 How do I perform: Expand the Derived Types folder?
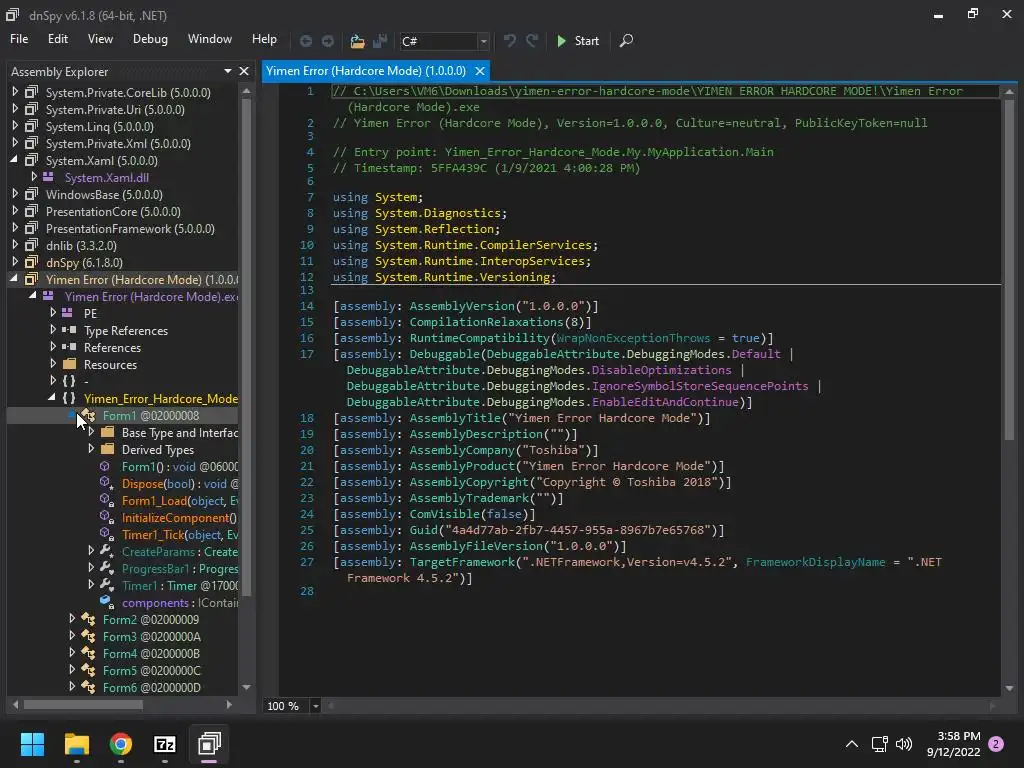[91, 450]
